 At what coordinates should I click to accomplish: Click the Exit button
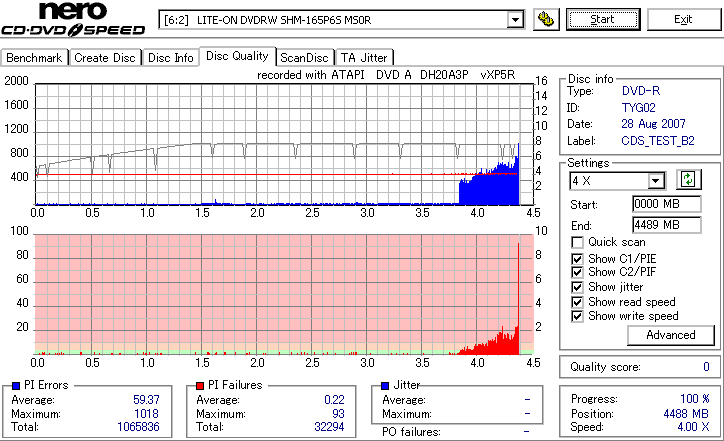683,19
